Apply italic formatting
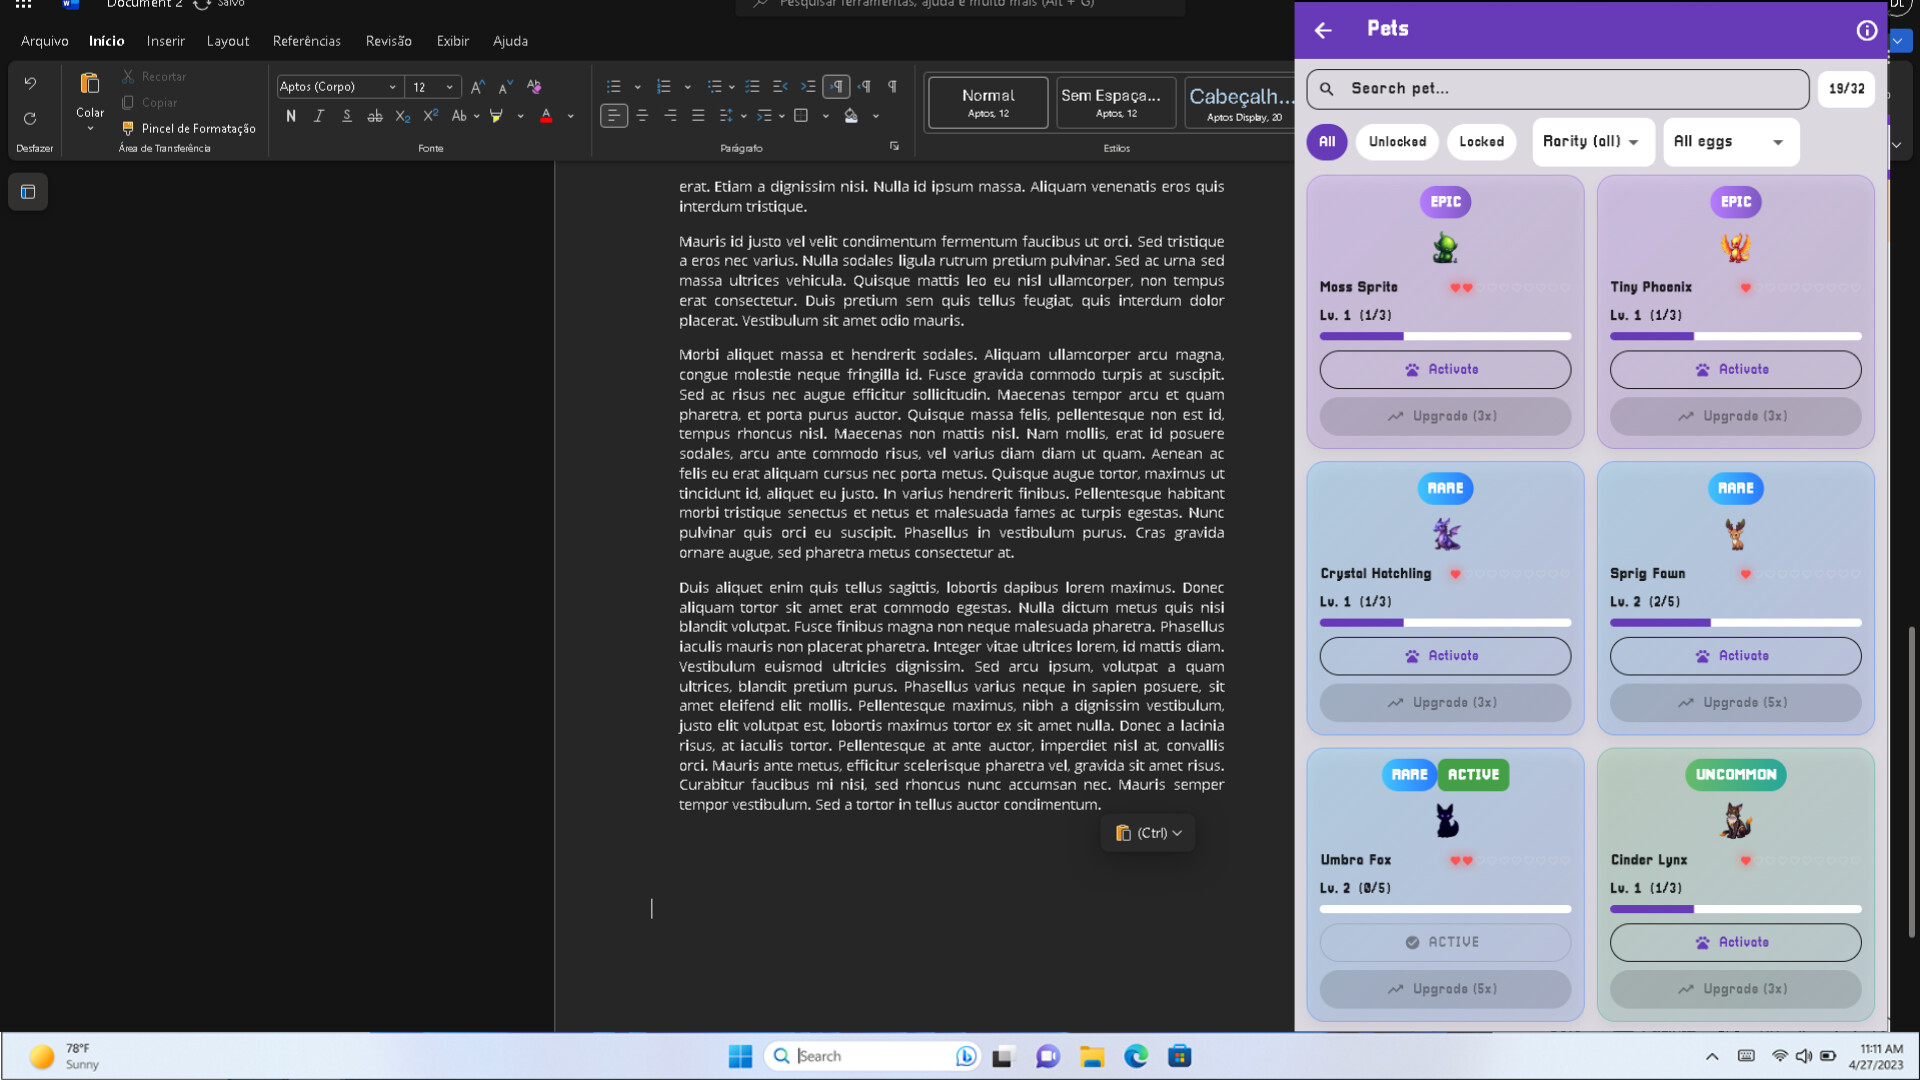 (318, 116)
